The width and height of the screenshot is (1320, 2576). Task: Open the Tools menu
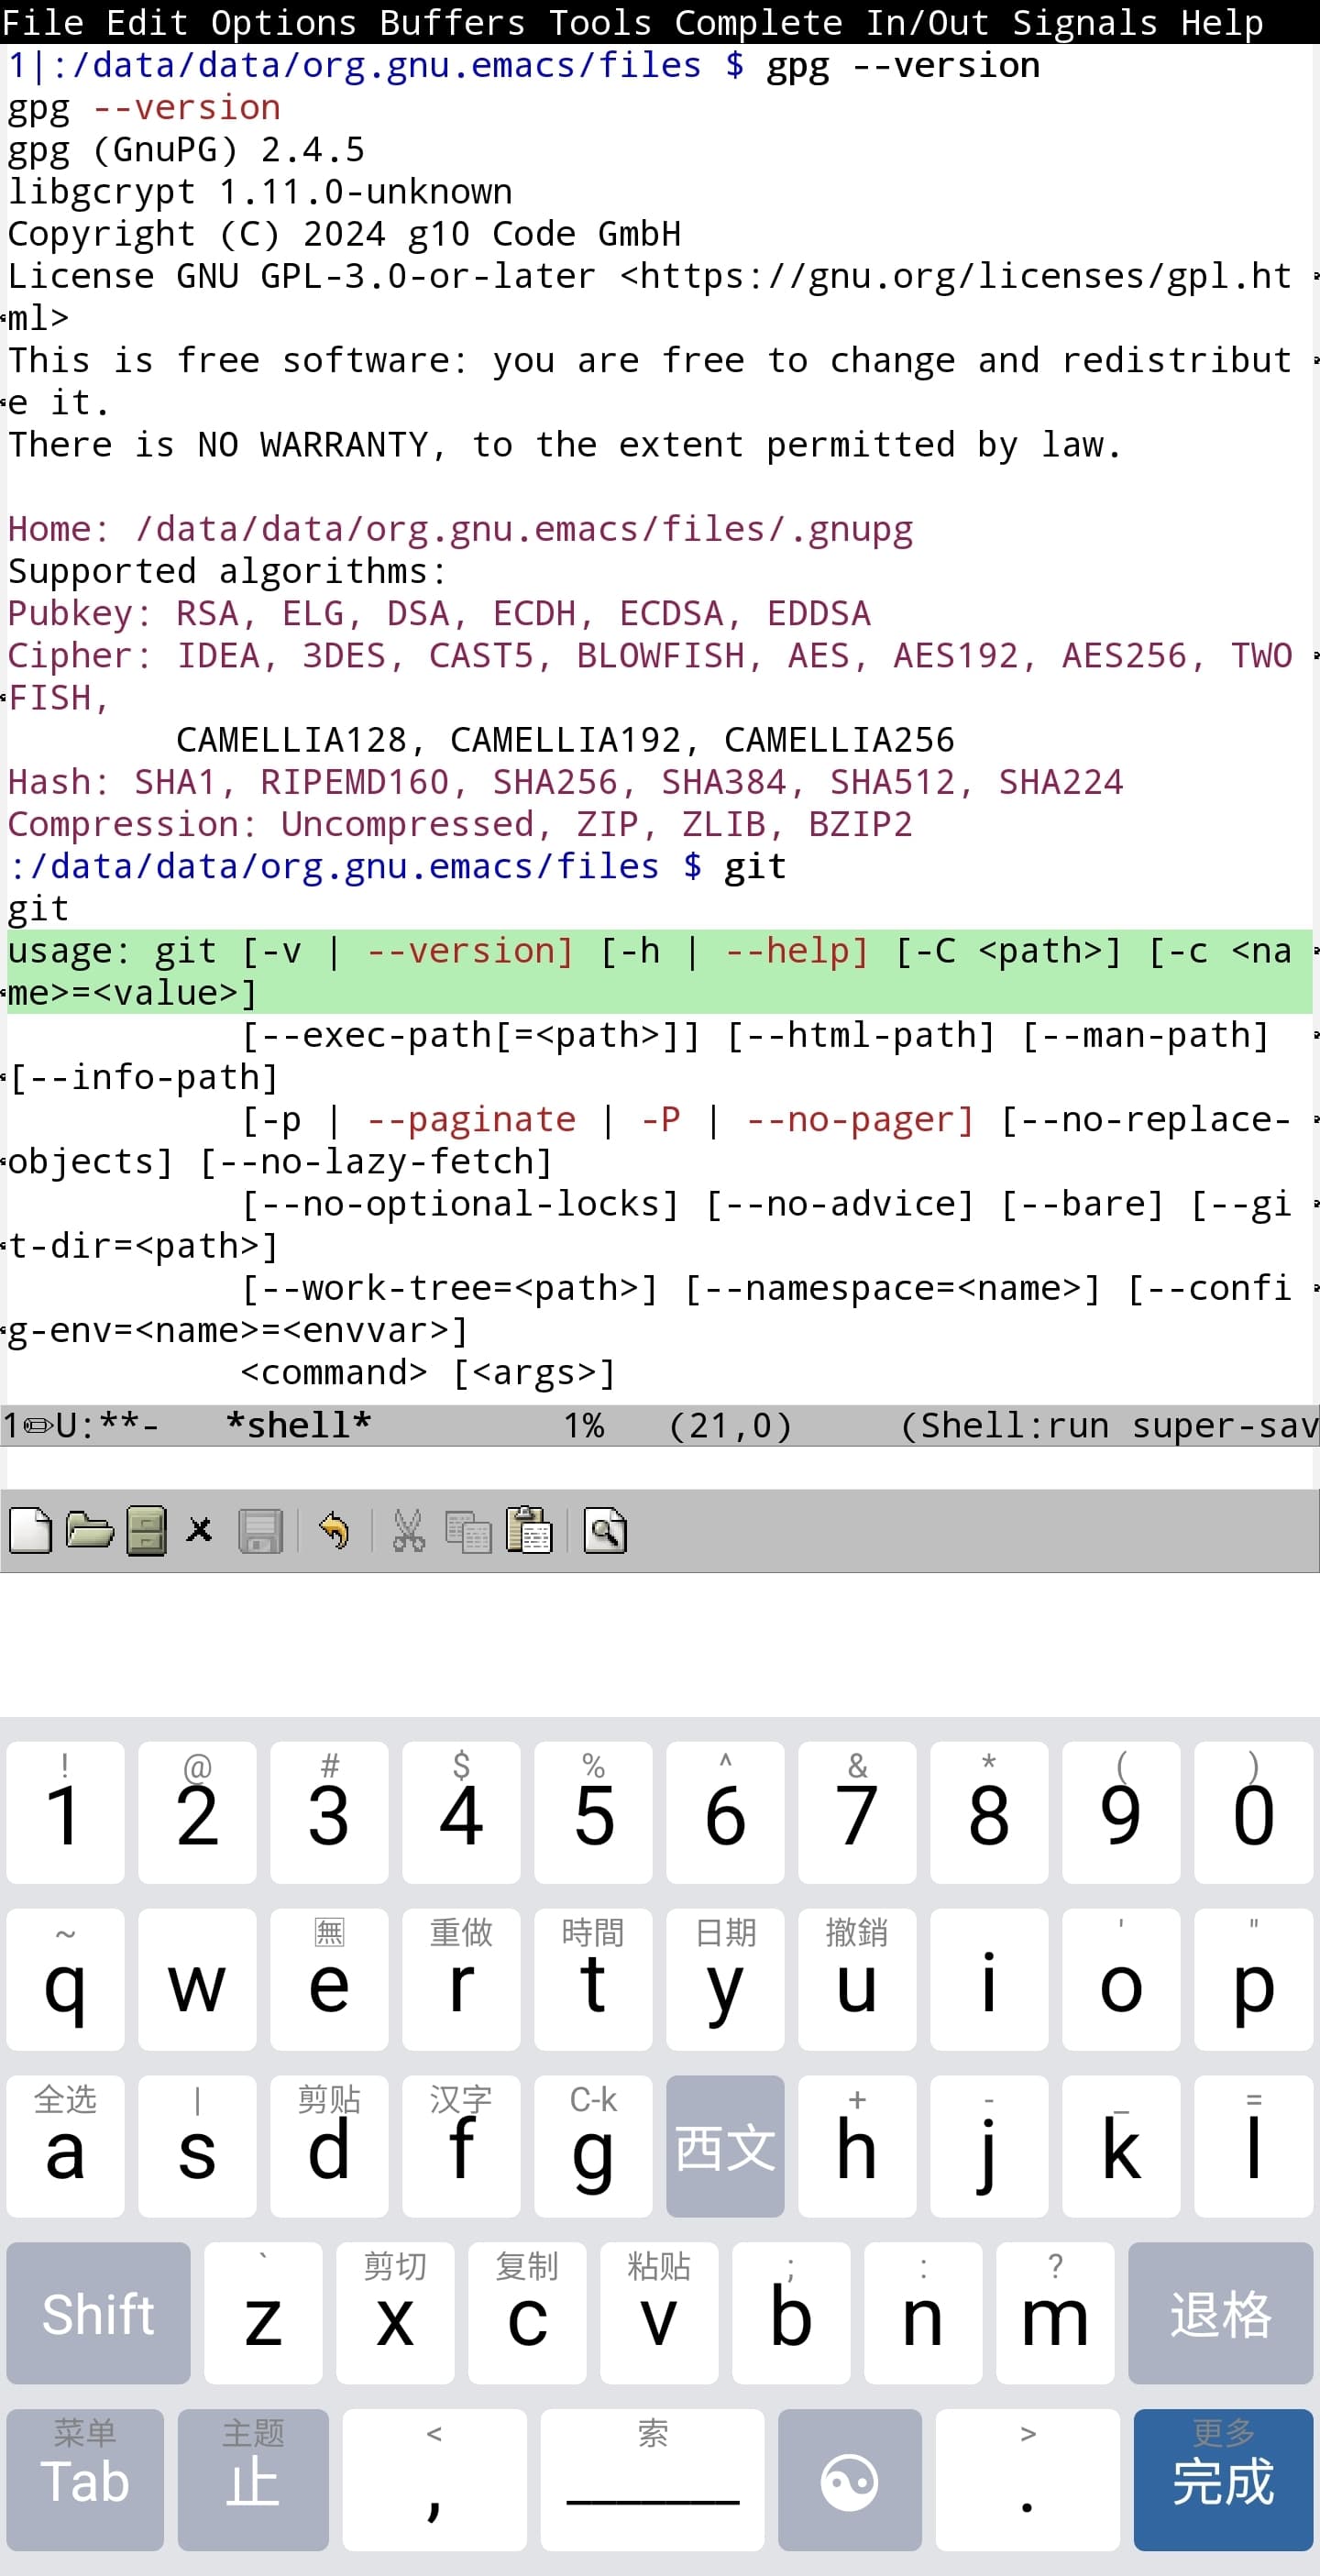coord(600,22)
